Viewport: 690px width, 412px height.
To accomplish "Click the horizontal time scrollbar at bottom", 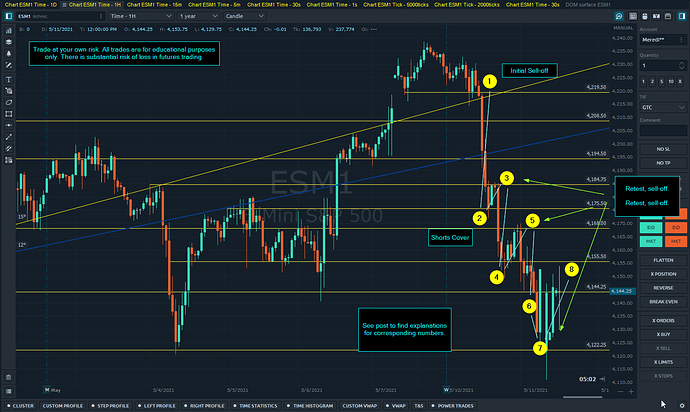I will coord(583,397).
